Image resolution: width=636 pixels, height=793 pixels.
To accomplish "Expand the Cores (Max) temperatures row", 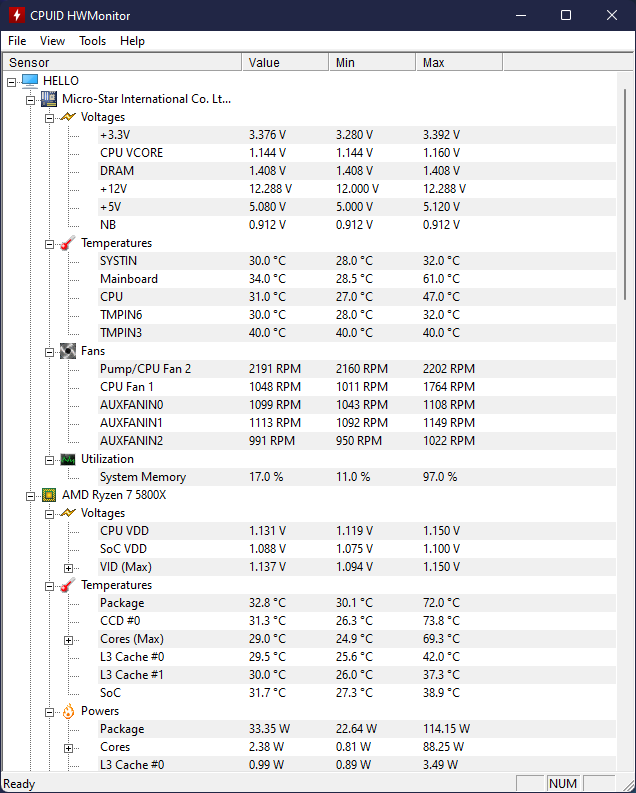I will click(x=68, y=640).
